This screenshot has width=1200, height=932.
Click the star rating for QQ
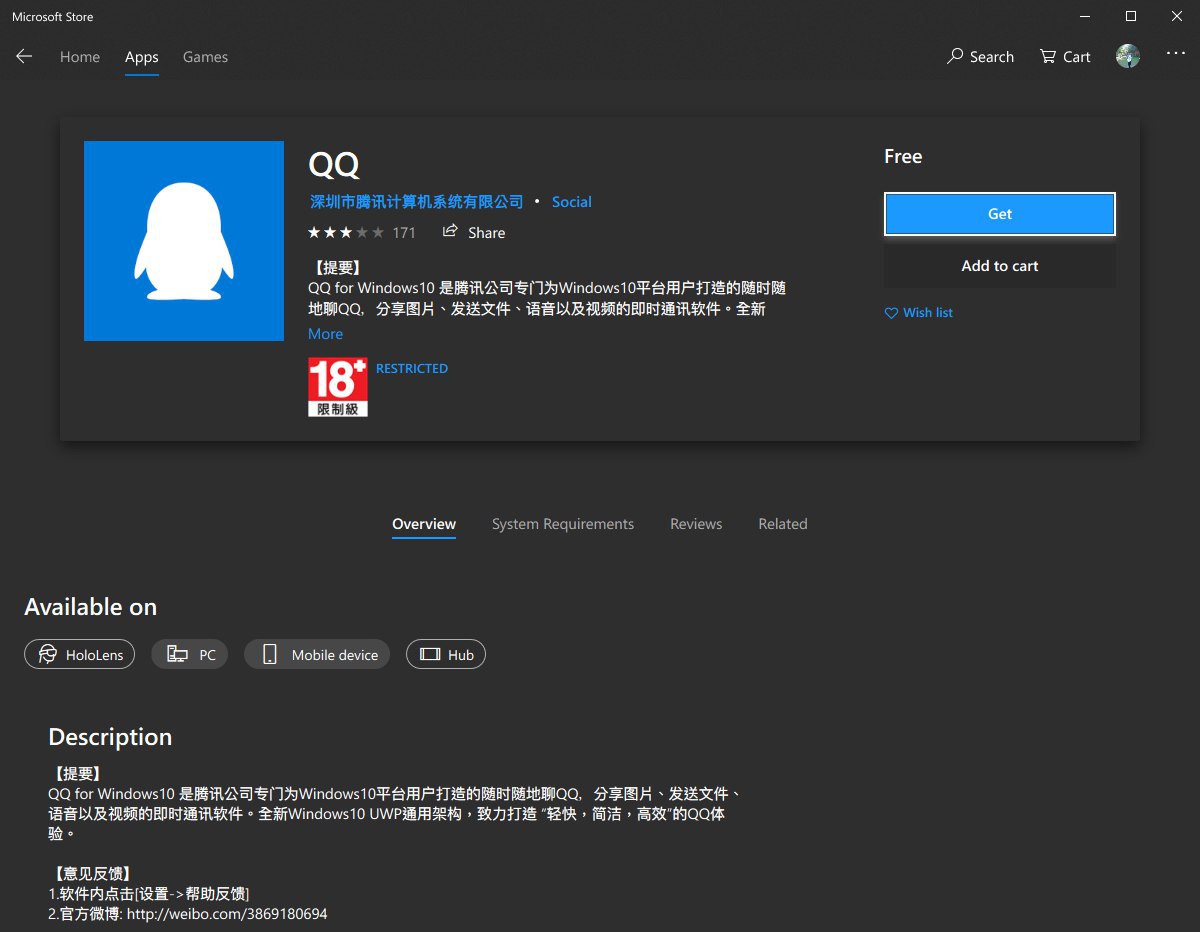[x=346, y=232]
